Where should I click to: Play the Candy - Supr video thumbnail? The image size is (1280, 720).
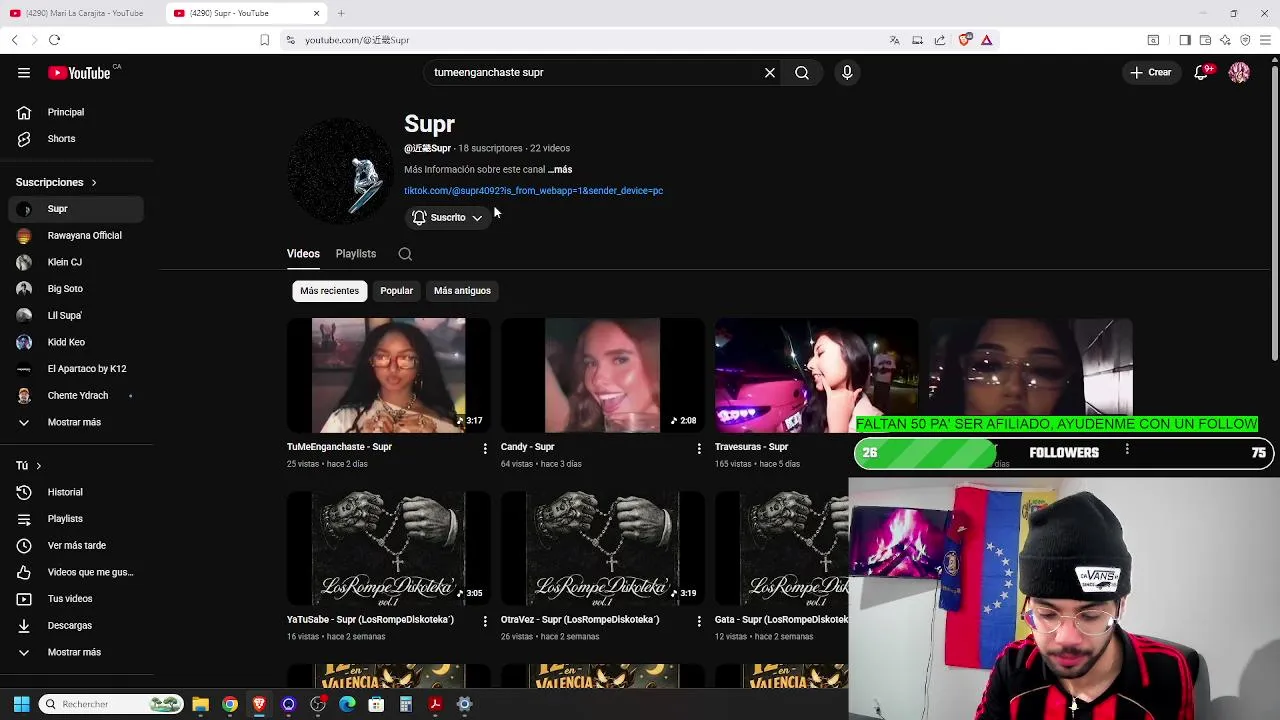tap(602, 375)
